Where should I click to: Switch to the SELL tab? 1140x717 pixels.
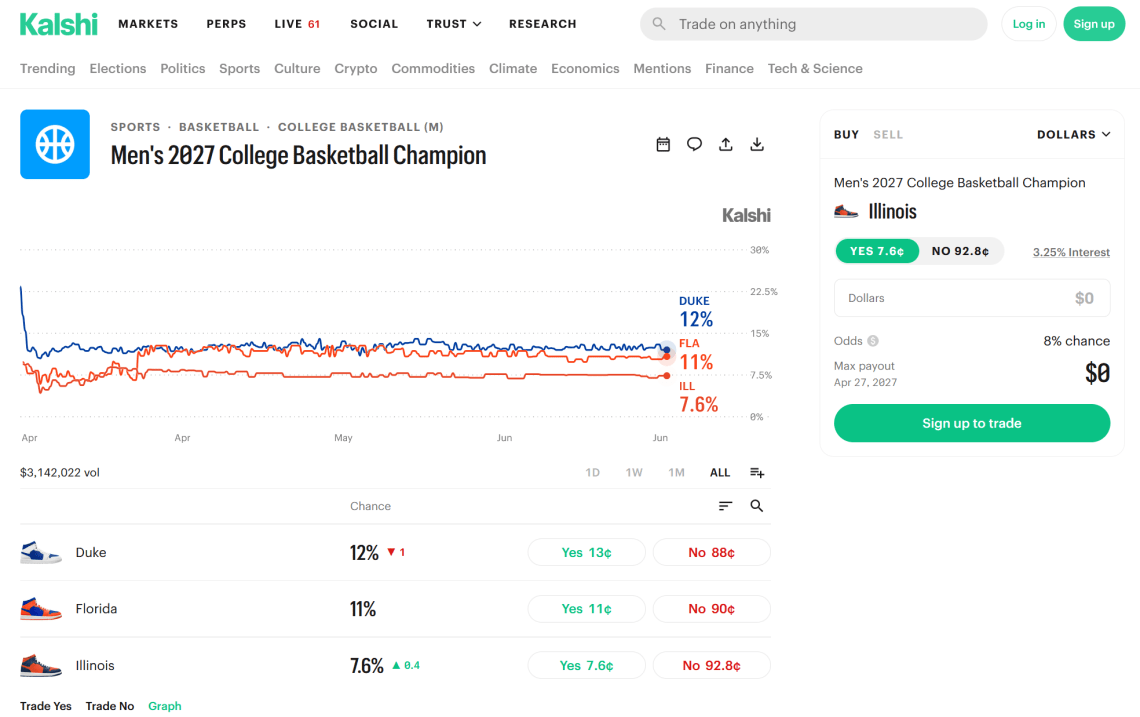tap(888, 135)
